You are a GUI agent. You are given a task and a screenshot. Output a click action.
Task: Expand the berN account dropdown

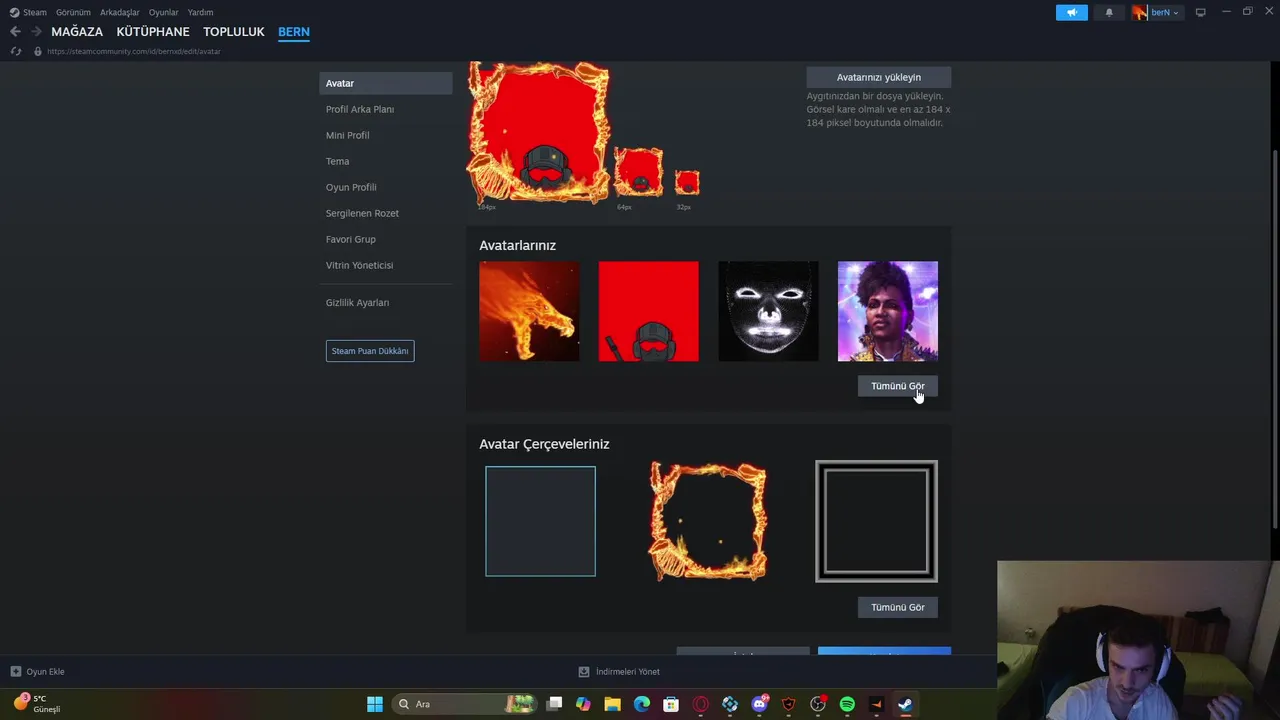(1157, 12)
